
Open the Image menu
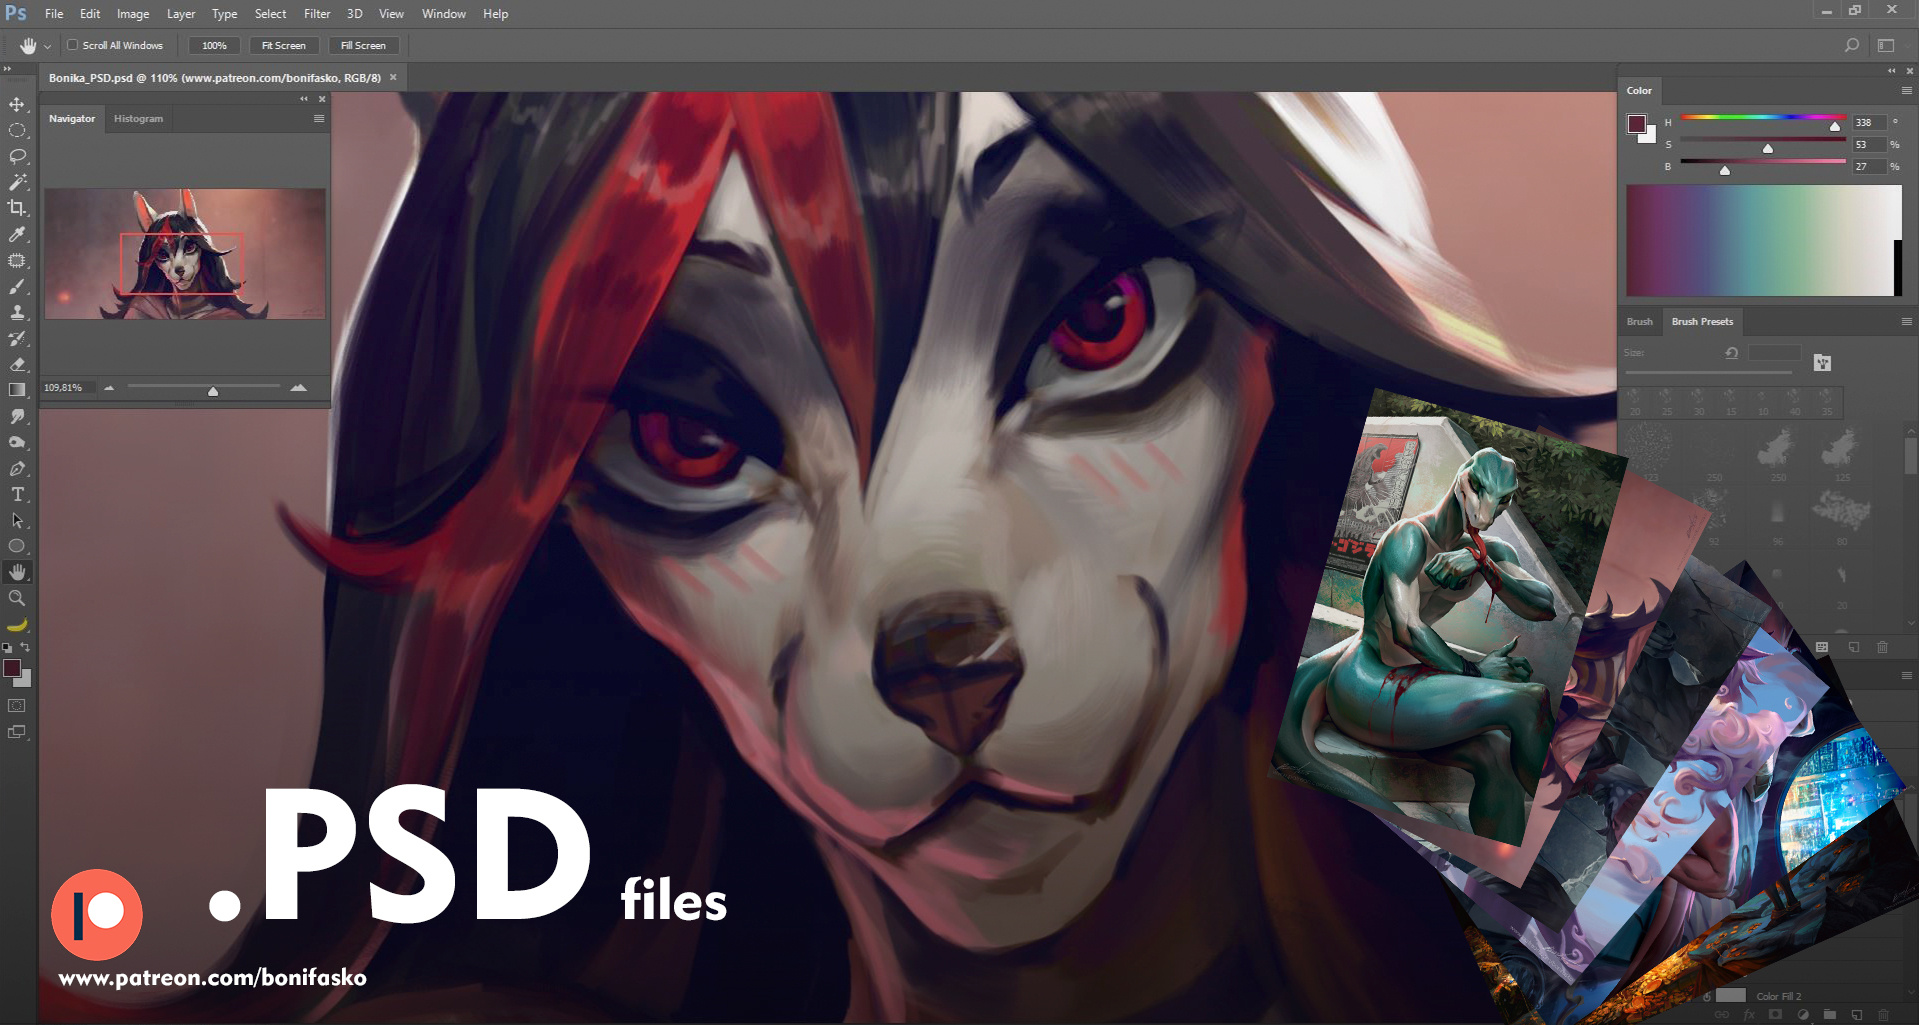133,14
